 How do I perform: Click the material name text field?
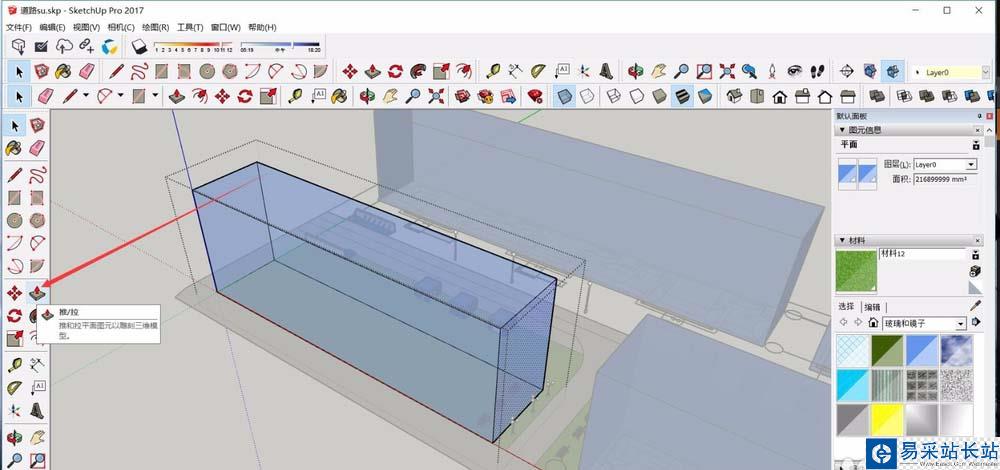pos(920,255)
